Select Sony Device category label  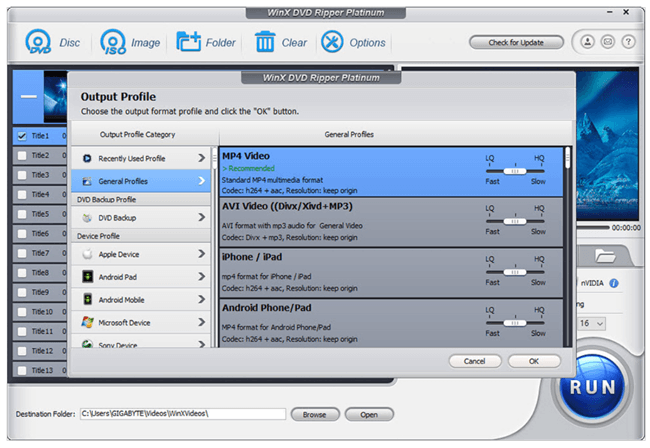click(118, 345)
